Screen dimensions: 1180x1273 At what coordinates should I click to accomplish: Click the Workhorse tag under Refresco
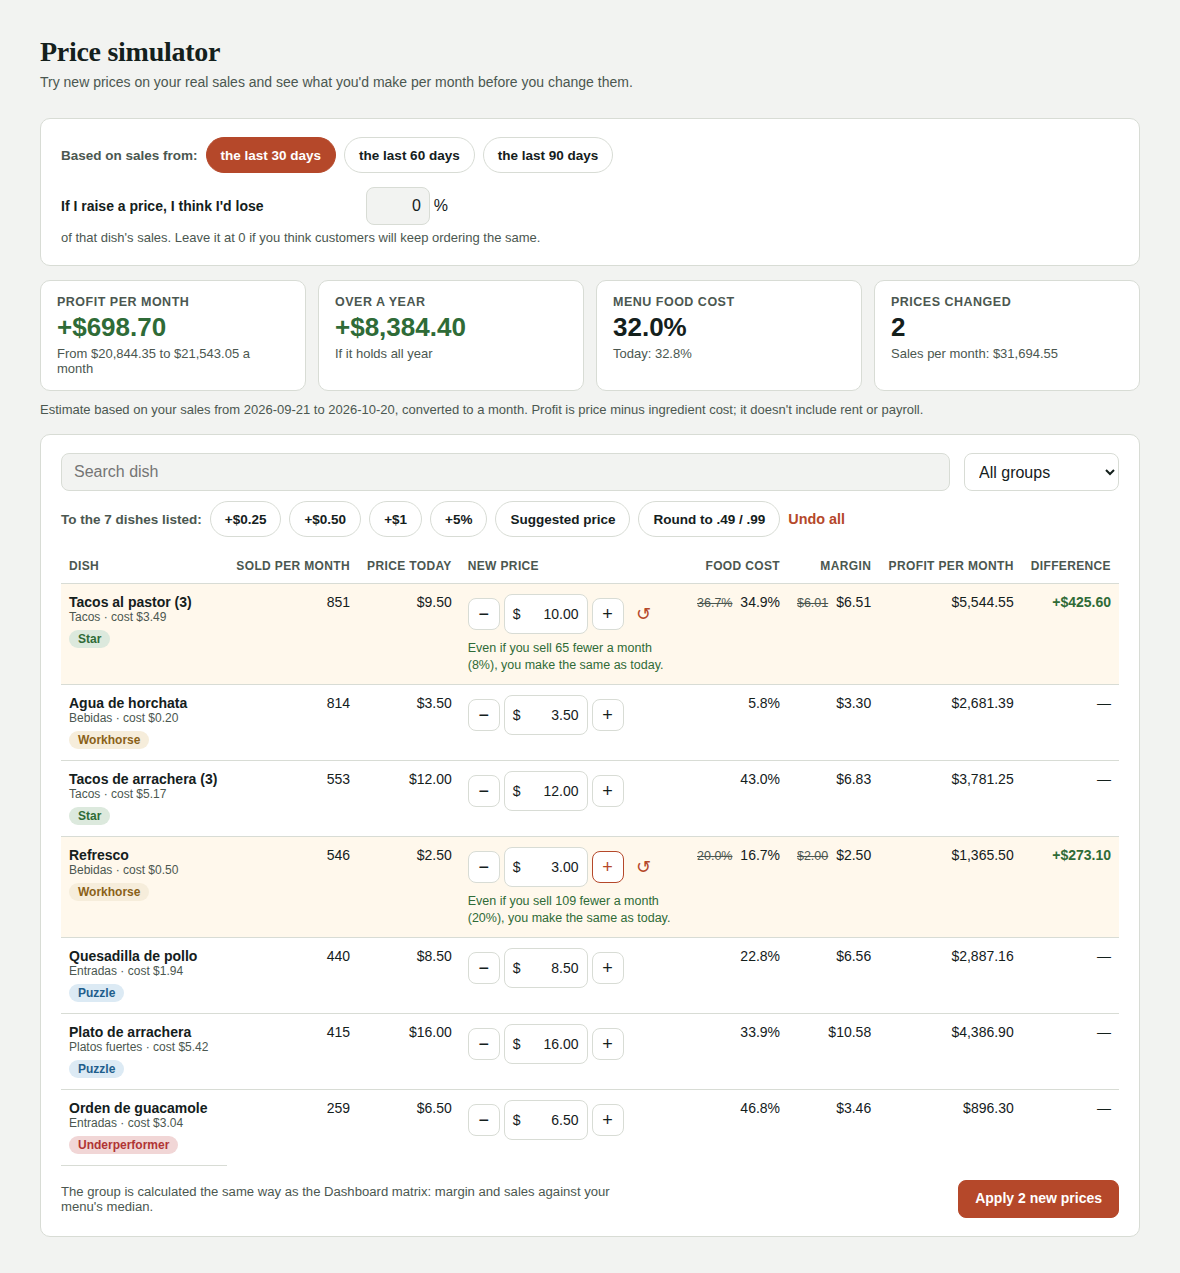coord(109,892)
